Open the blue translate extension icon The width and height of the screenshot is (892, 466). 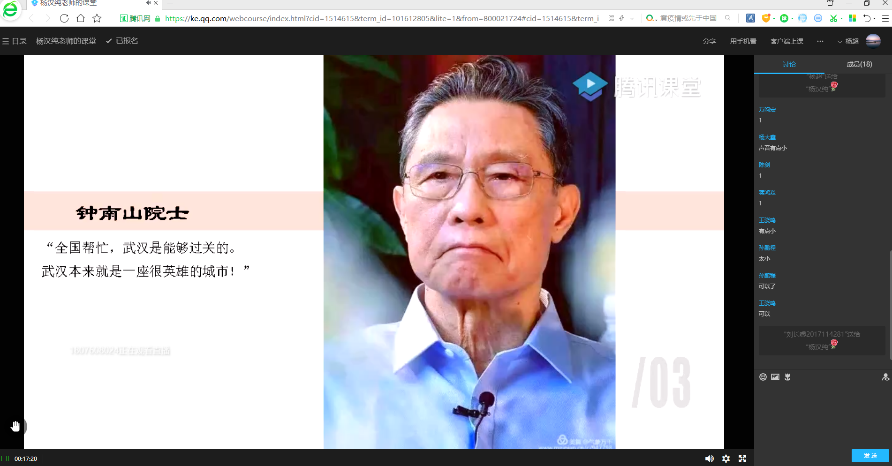coord(750,18)
